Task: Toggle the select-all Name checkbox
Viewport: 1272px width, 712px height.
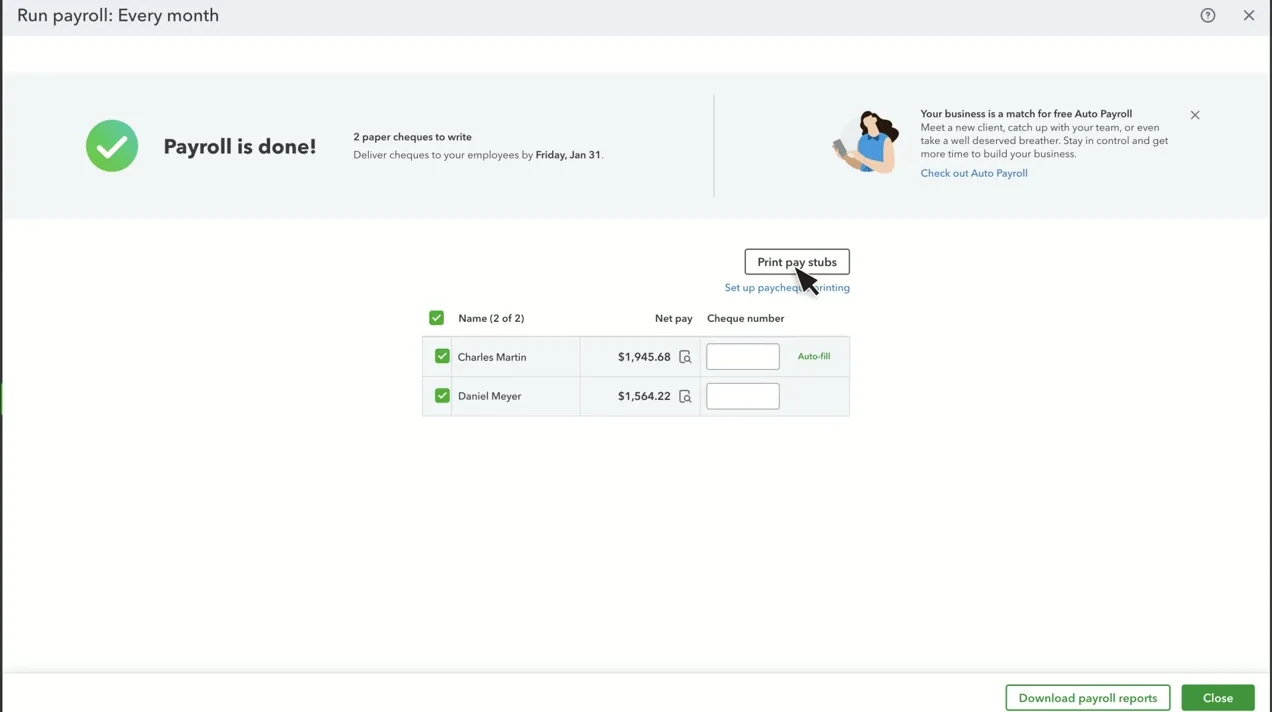Action: point(436,318)
